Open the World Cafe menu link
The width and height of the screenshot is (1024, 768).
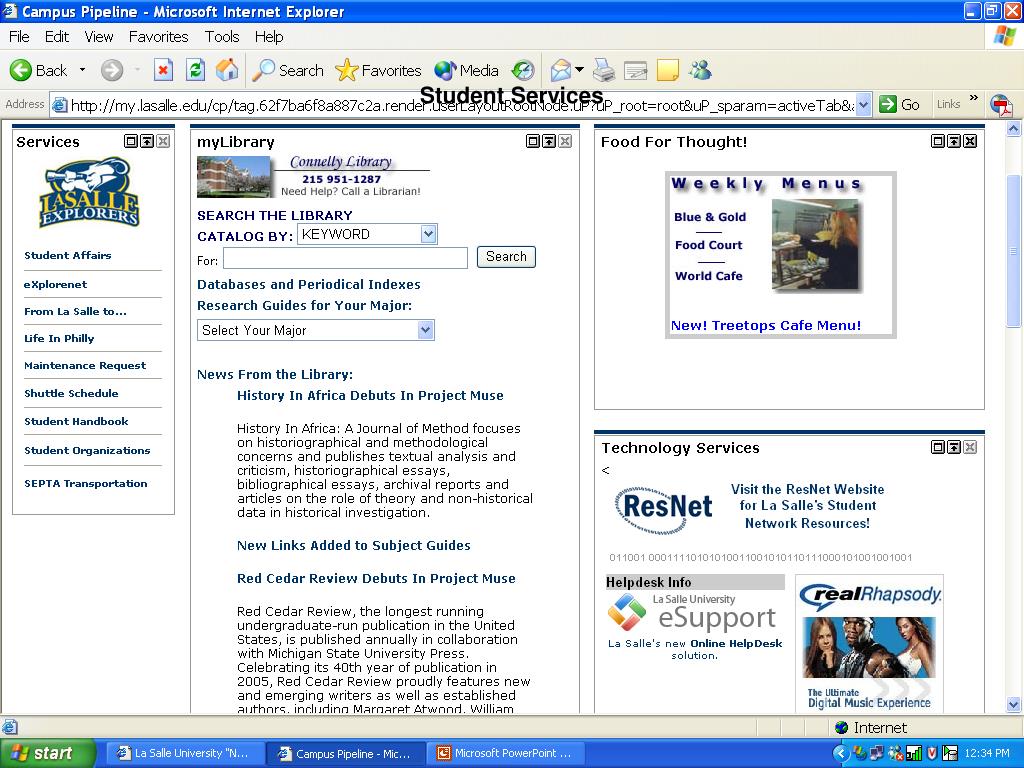pos(709,276)
